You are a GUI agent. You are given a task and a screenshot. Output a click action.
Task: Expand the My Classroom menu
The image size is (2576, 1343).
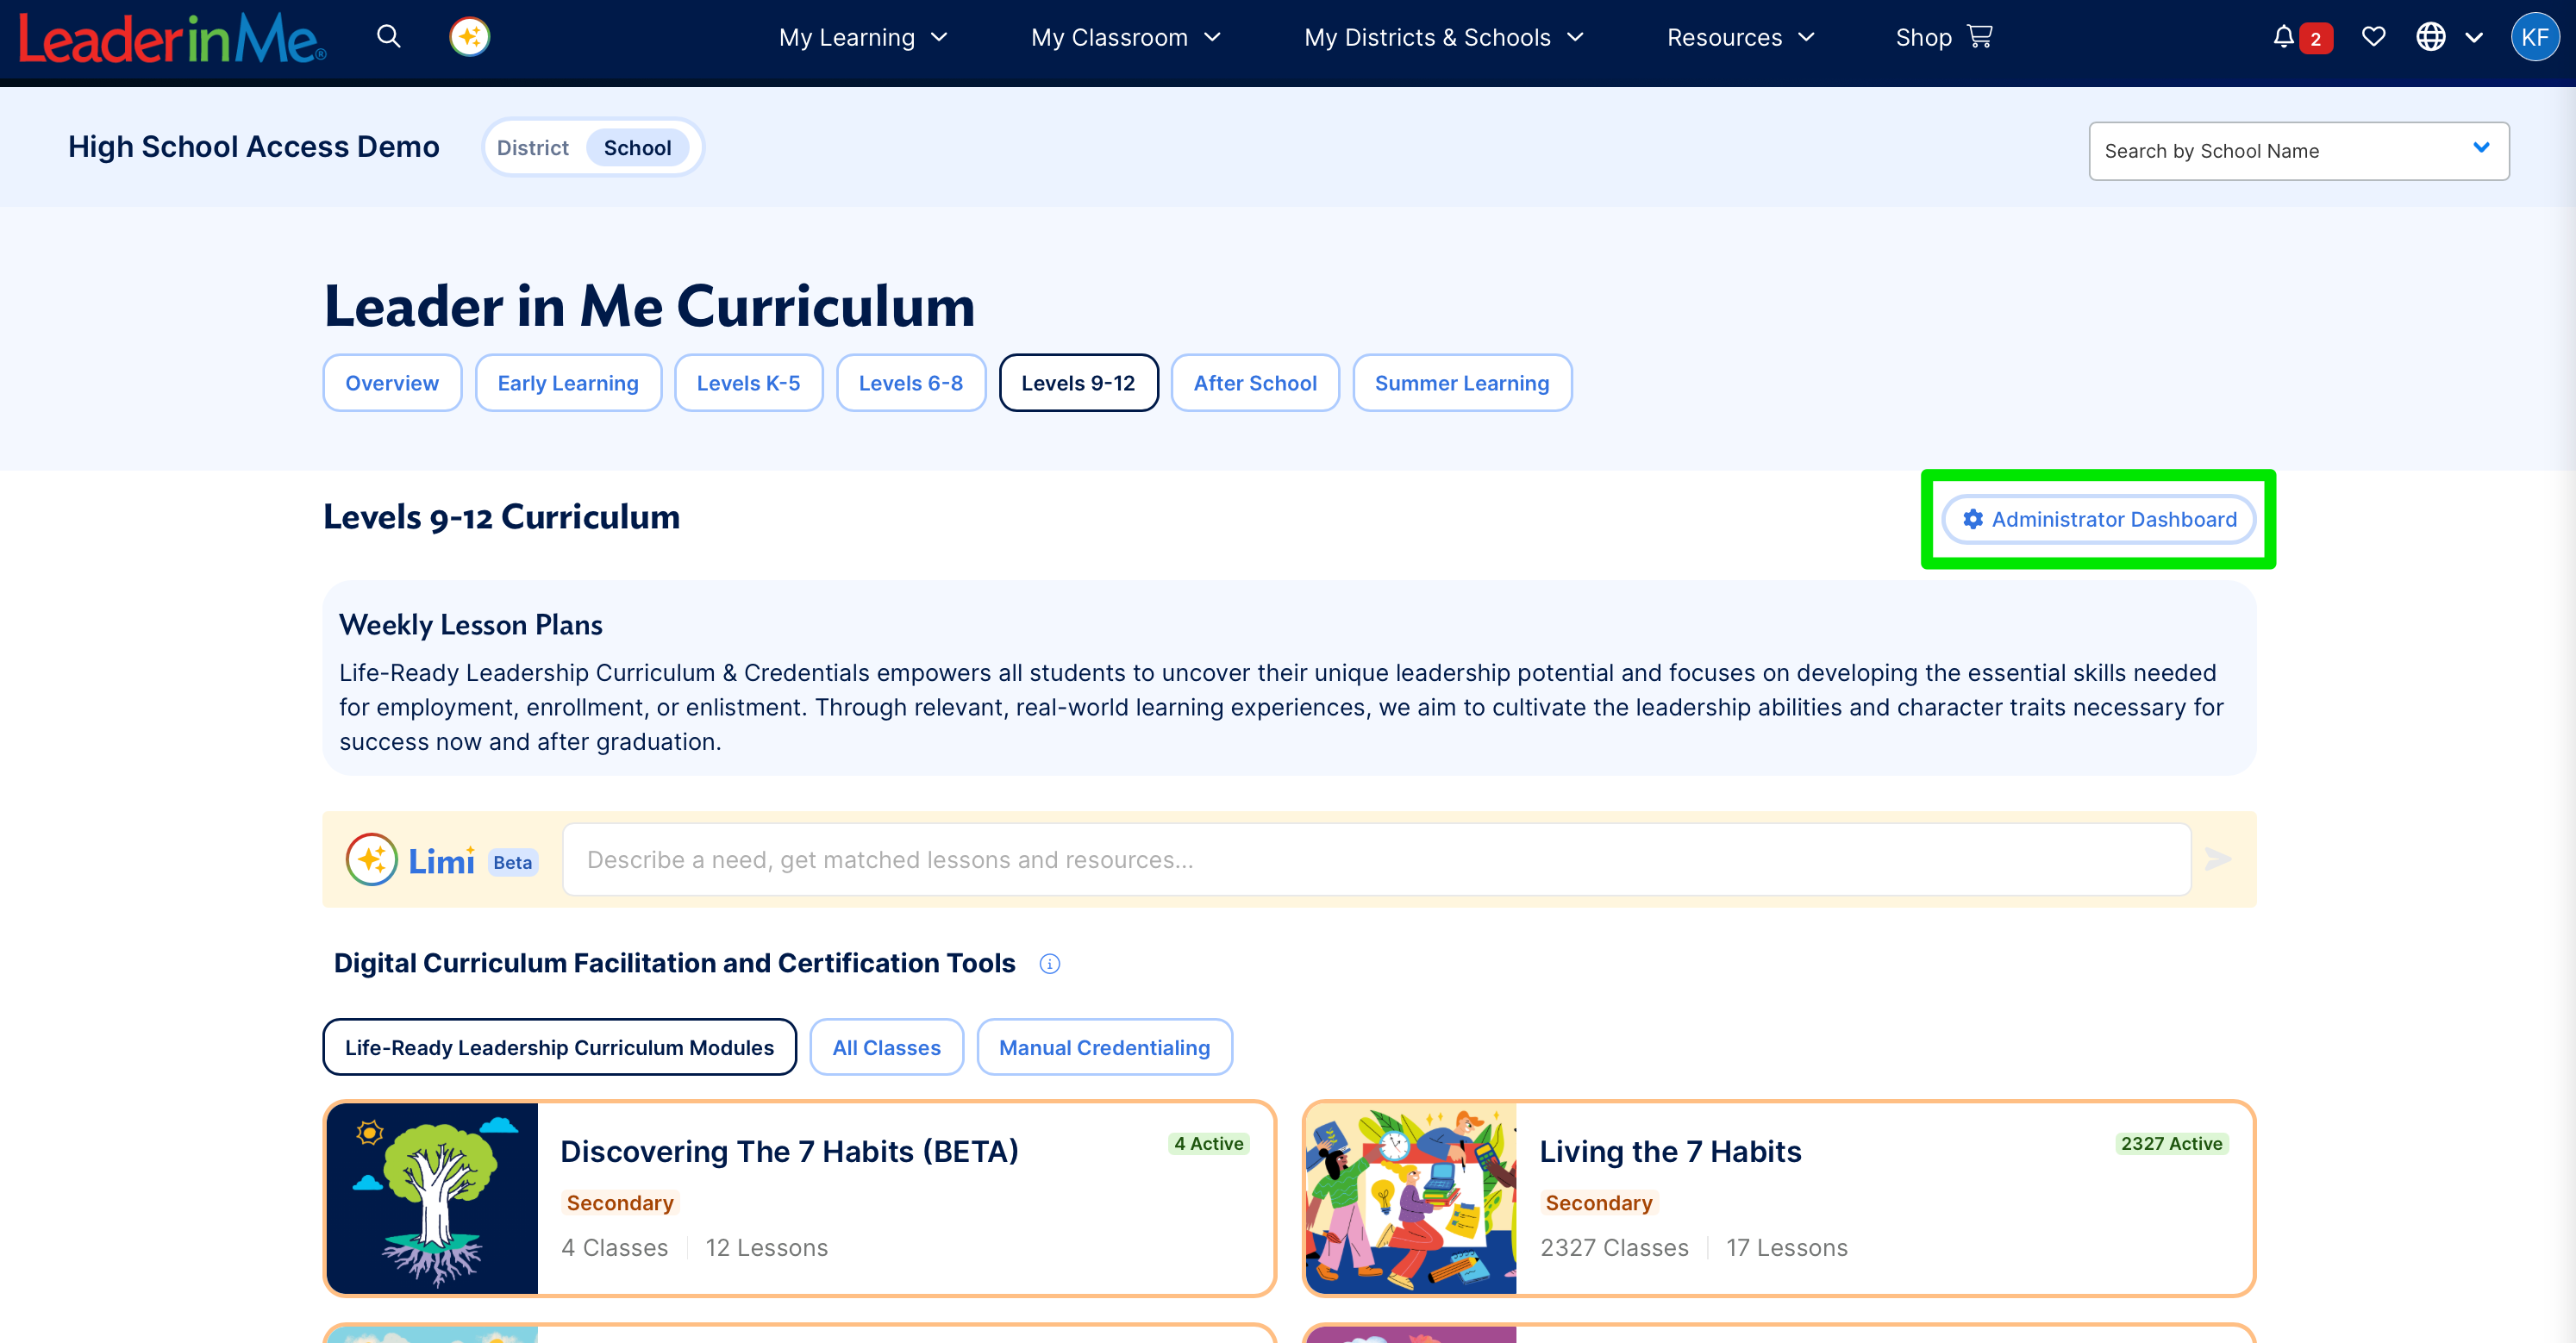click(x=1126, y=37)
